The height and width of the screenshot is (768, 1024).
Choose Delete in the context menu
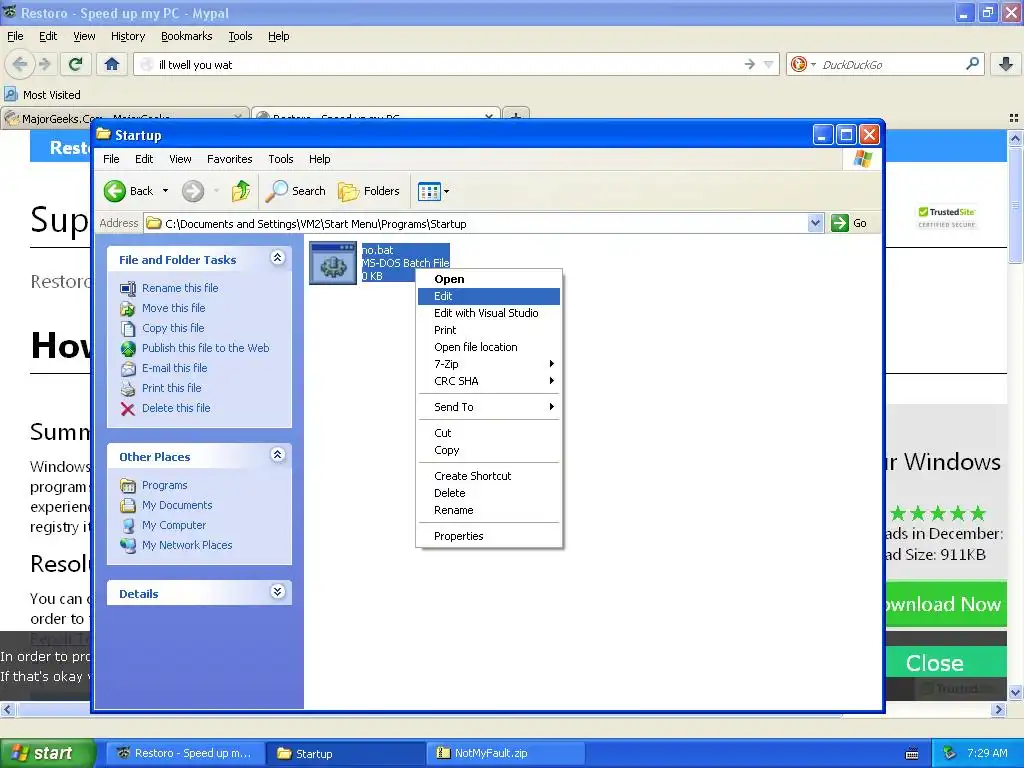coord(488,493)
